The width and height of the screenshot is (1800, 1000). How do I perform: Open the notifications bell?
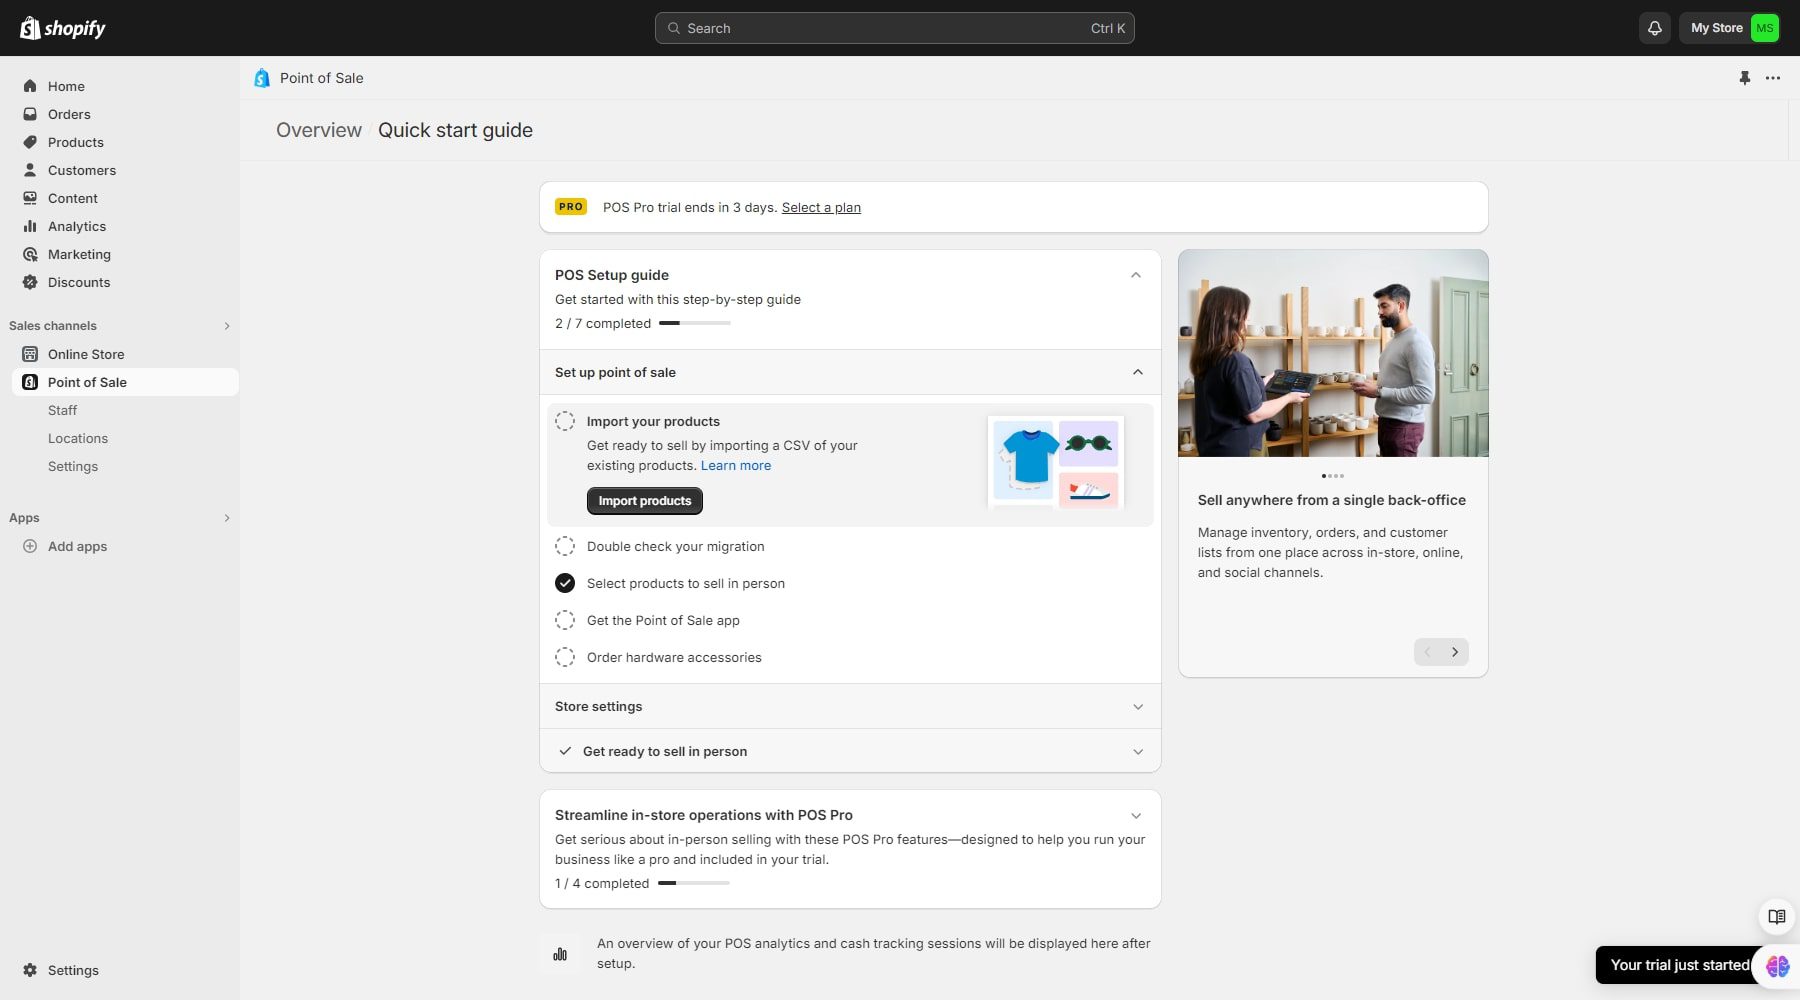click(1653, 27)
